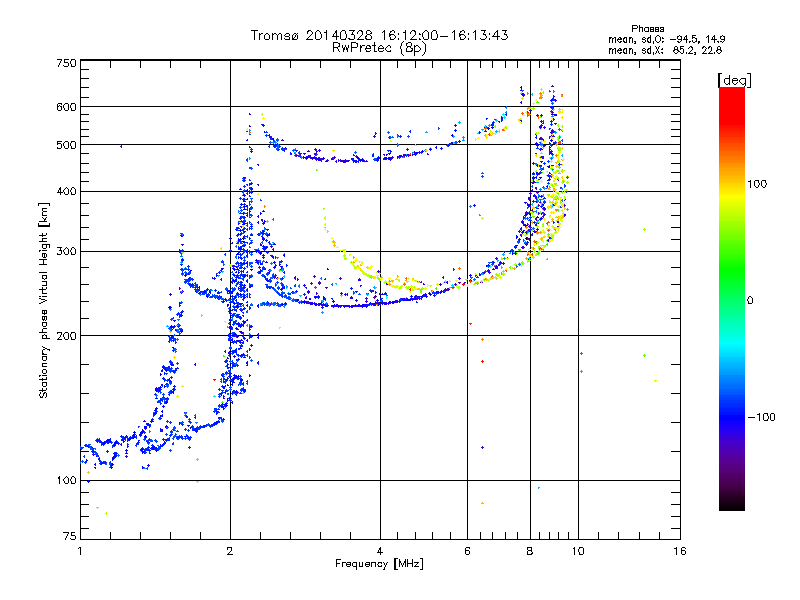The width and height of the screenshot is (800, 600).
Task: Pick the red band of the colorbar
Action: (732, 105)
